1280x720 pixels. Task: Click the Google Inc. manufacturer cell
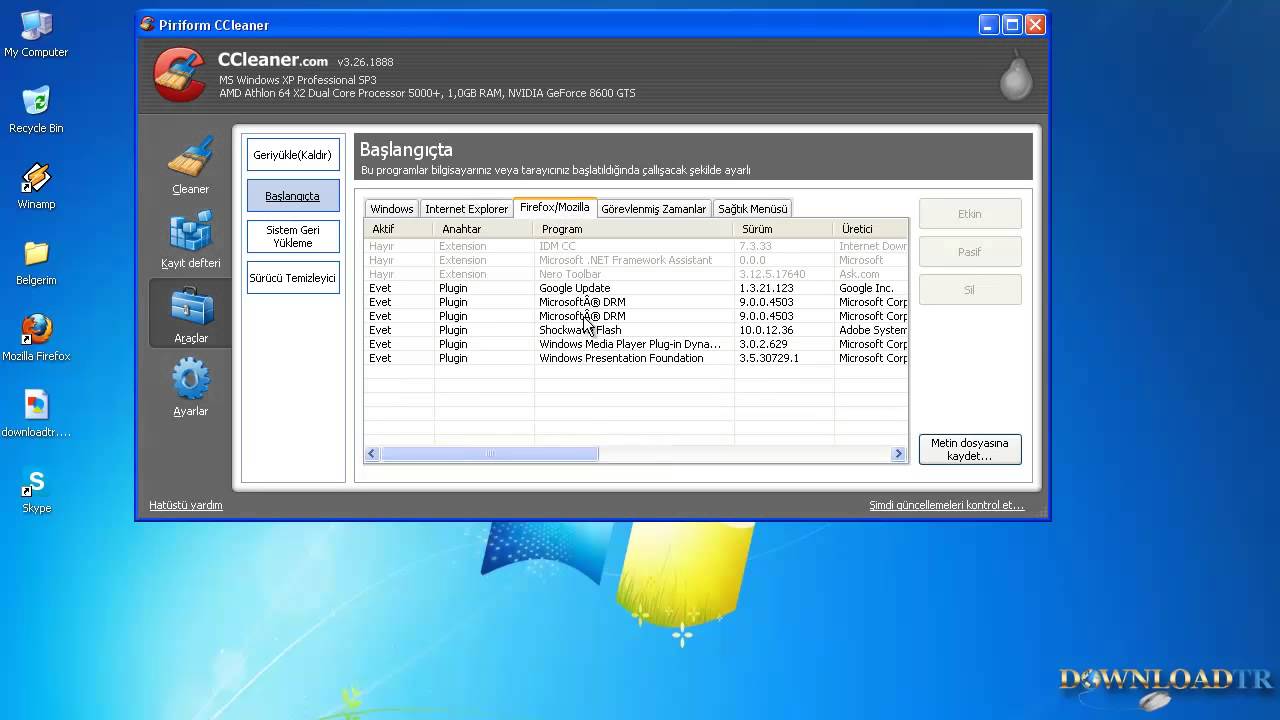point(866,288)
